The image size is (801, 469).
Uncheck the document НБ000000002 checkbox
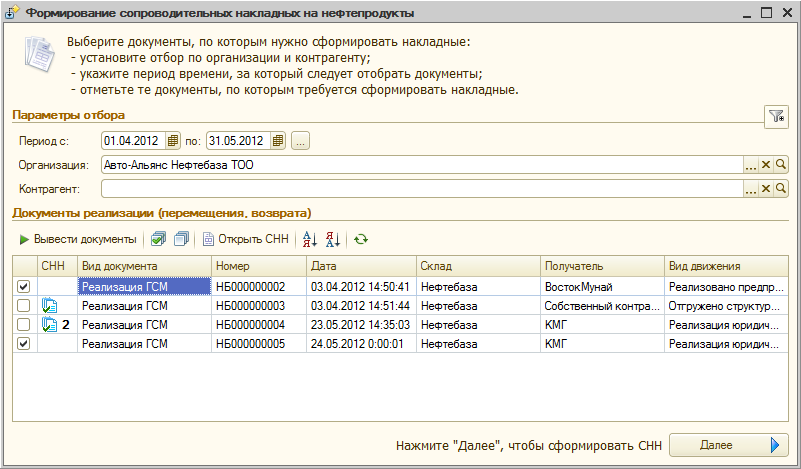24,287
